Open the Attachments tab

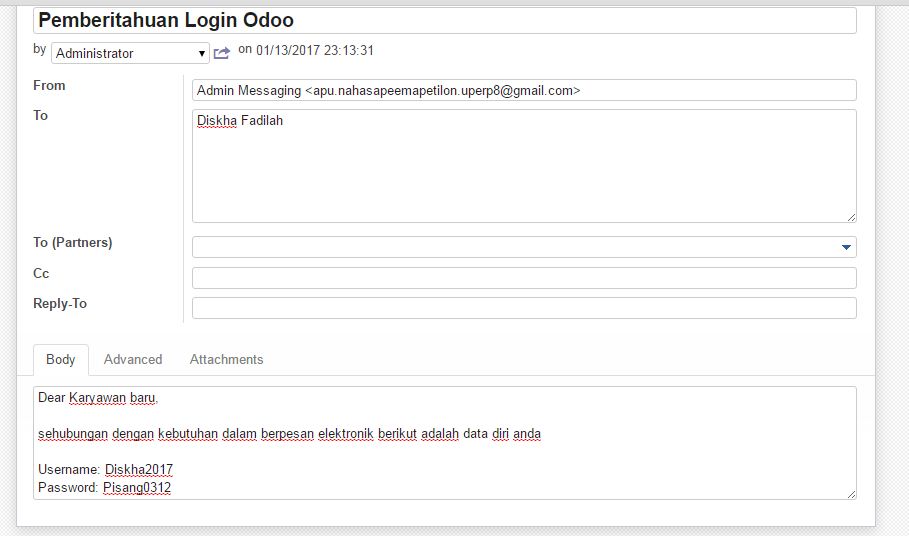[227, 359]
